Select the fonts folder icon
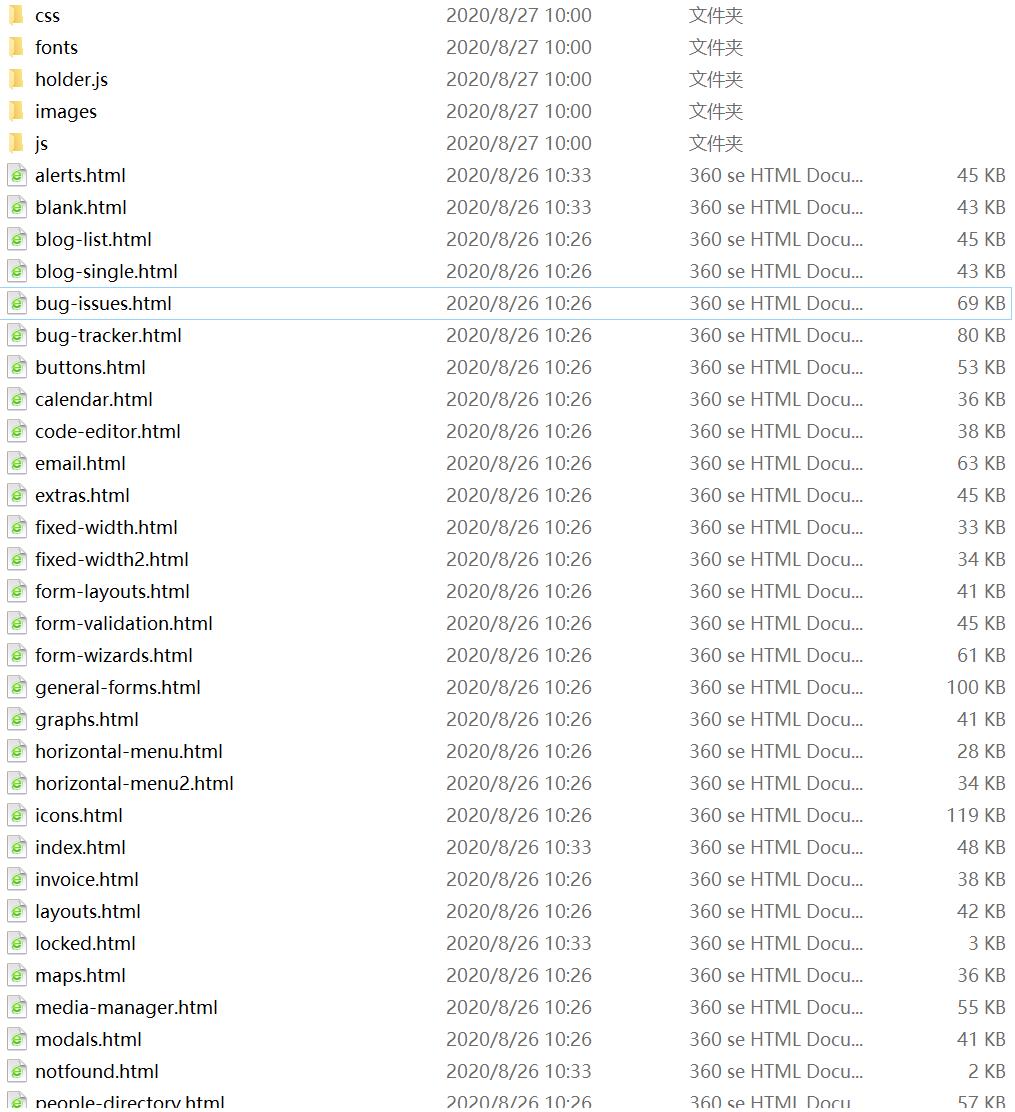The width and height of the screenshot is (1015, 1112). [16, 47]
